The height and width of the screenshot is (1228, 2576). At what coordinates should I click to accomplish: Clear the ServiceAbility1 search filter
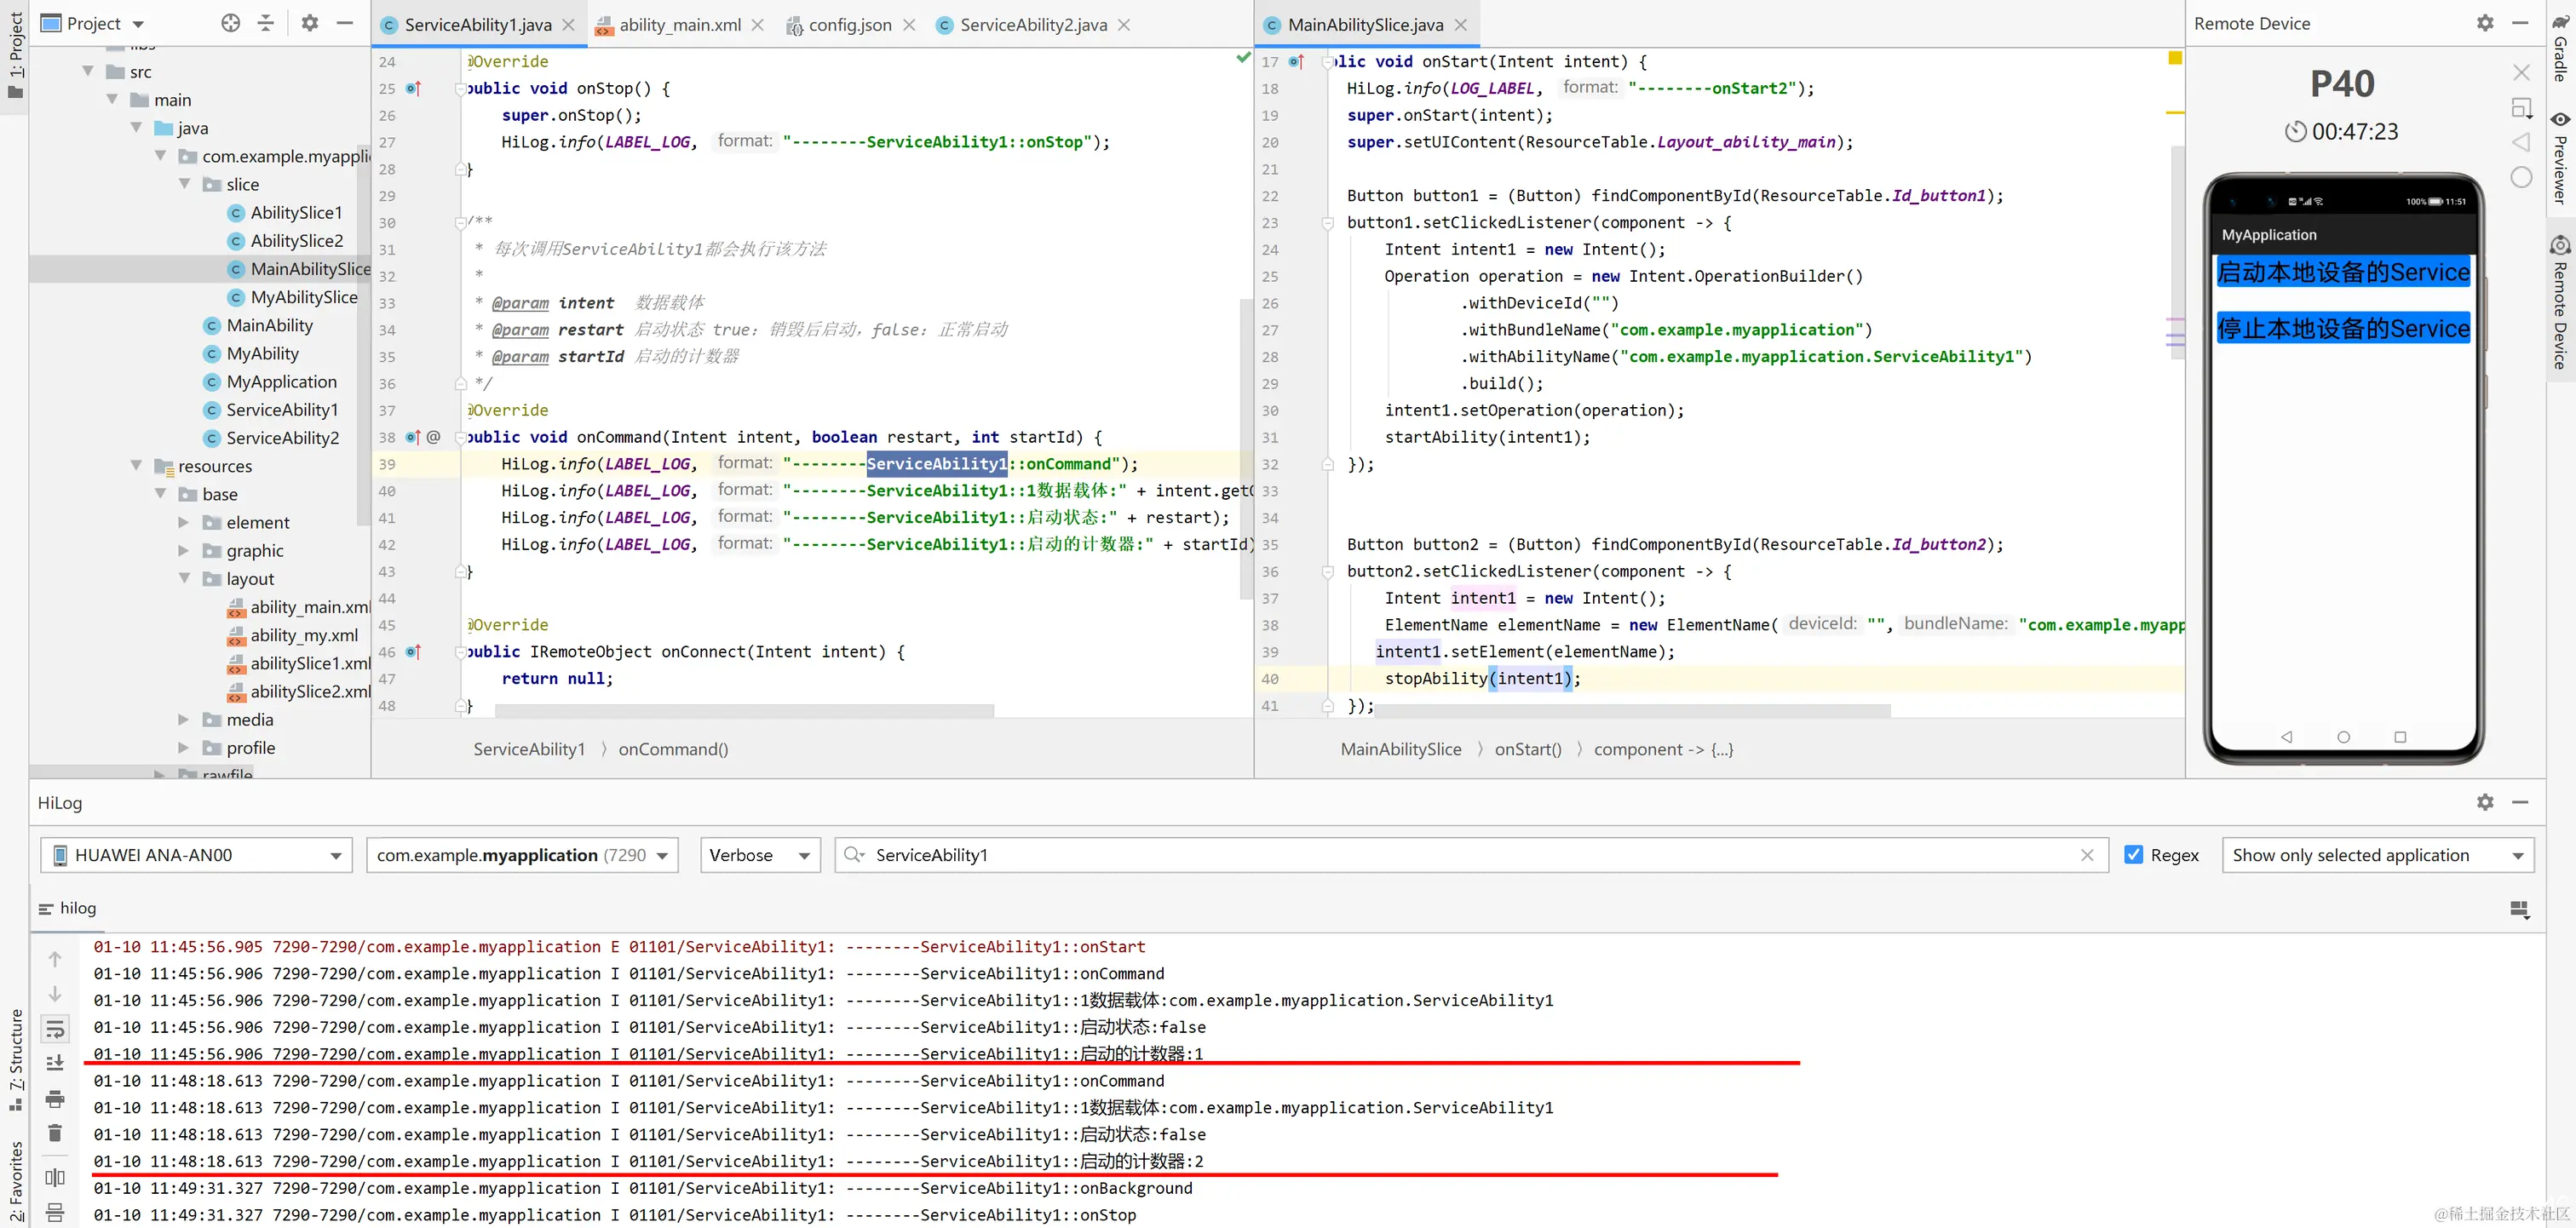point(2087,855)
